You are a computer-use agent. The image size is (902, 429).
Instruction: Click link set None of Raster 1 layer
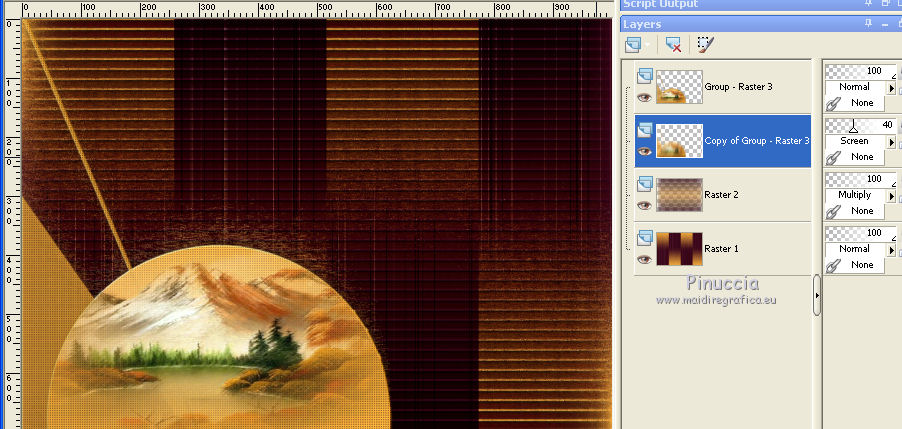(862, 265)
